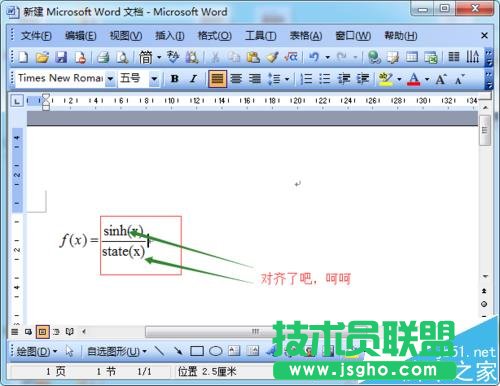Open Chinese conversion dropdown arrow
The width and height of the screenshot is (500, 386).
(159, 58)
